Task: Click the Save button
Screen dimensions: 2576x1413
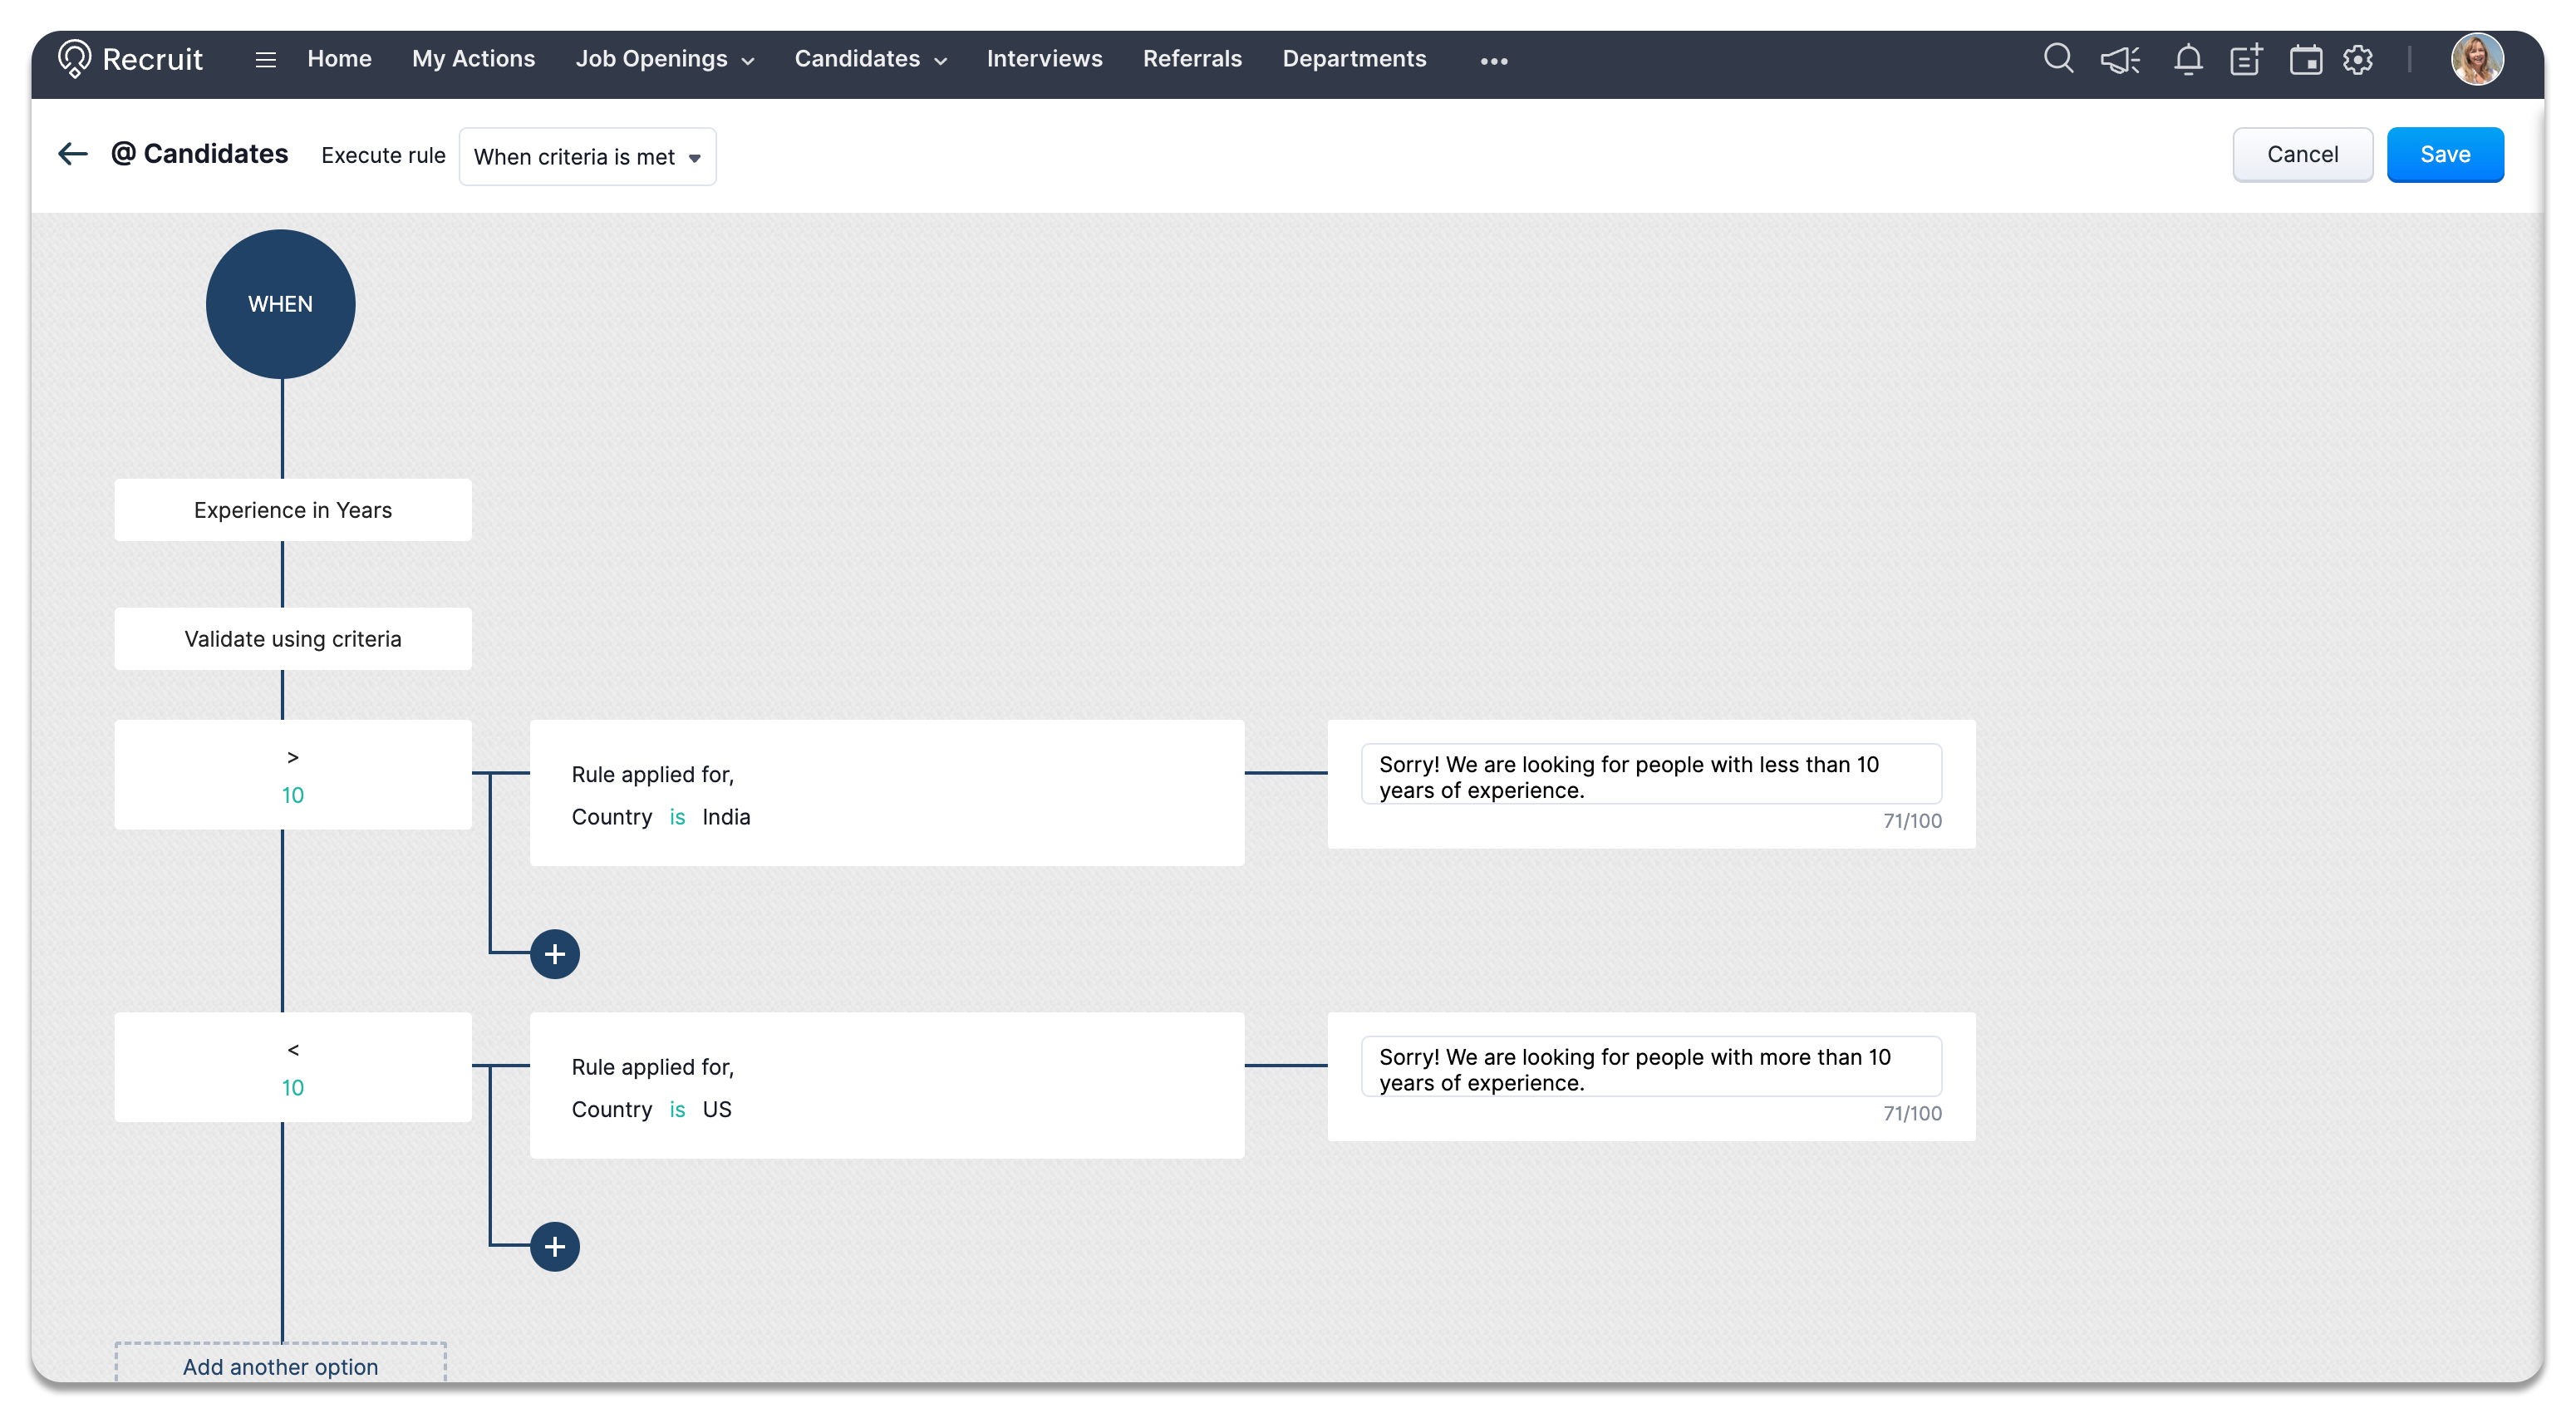Action: (2444, 154)
